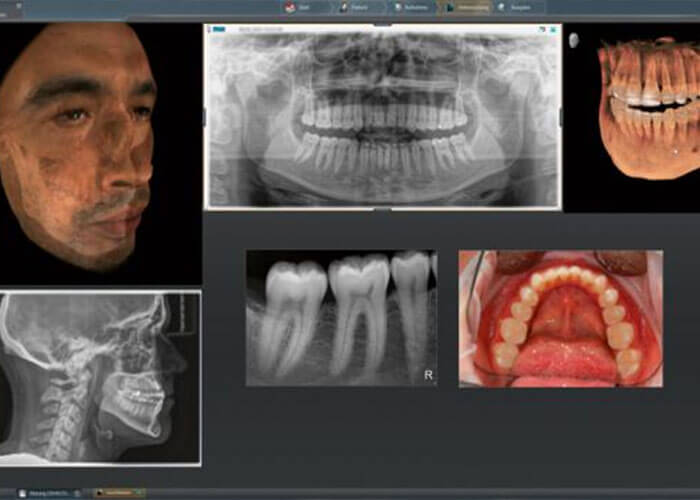Click the top edge handle of panoramic window
Viewport: 700px width, 500px height.
(383, 24)
